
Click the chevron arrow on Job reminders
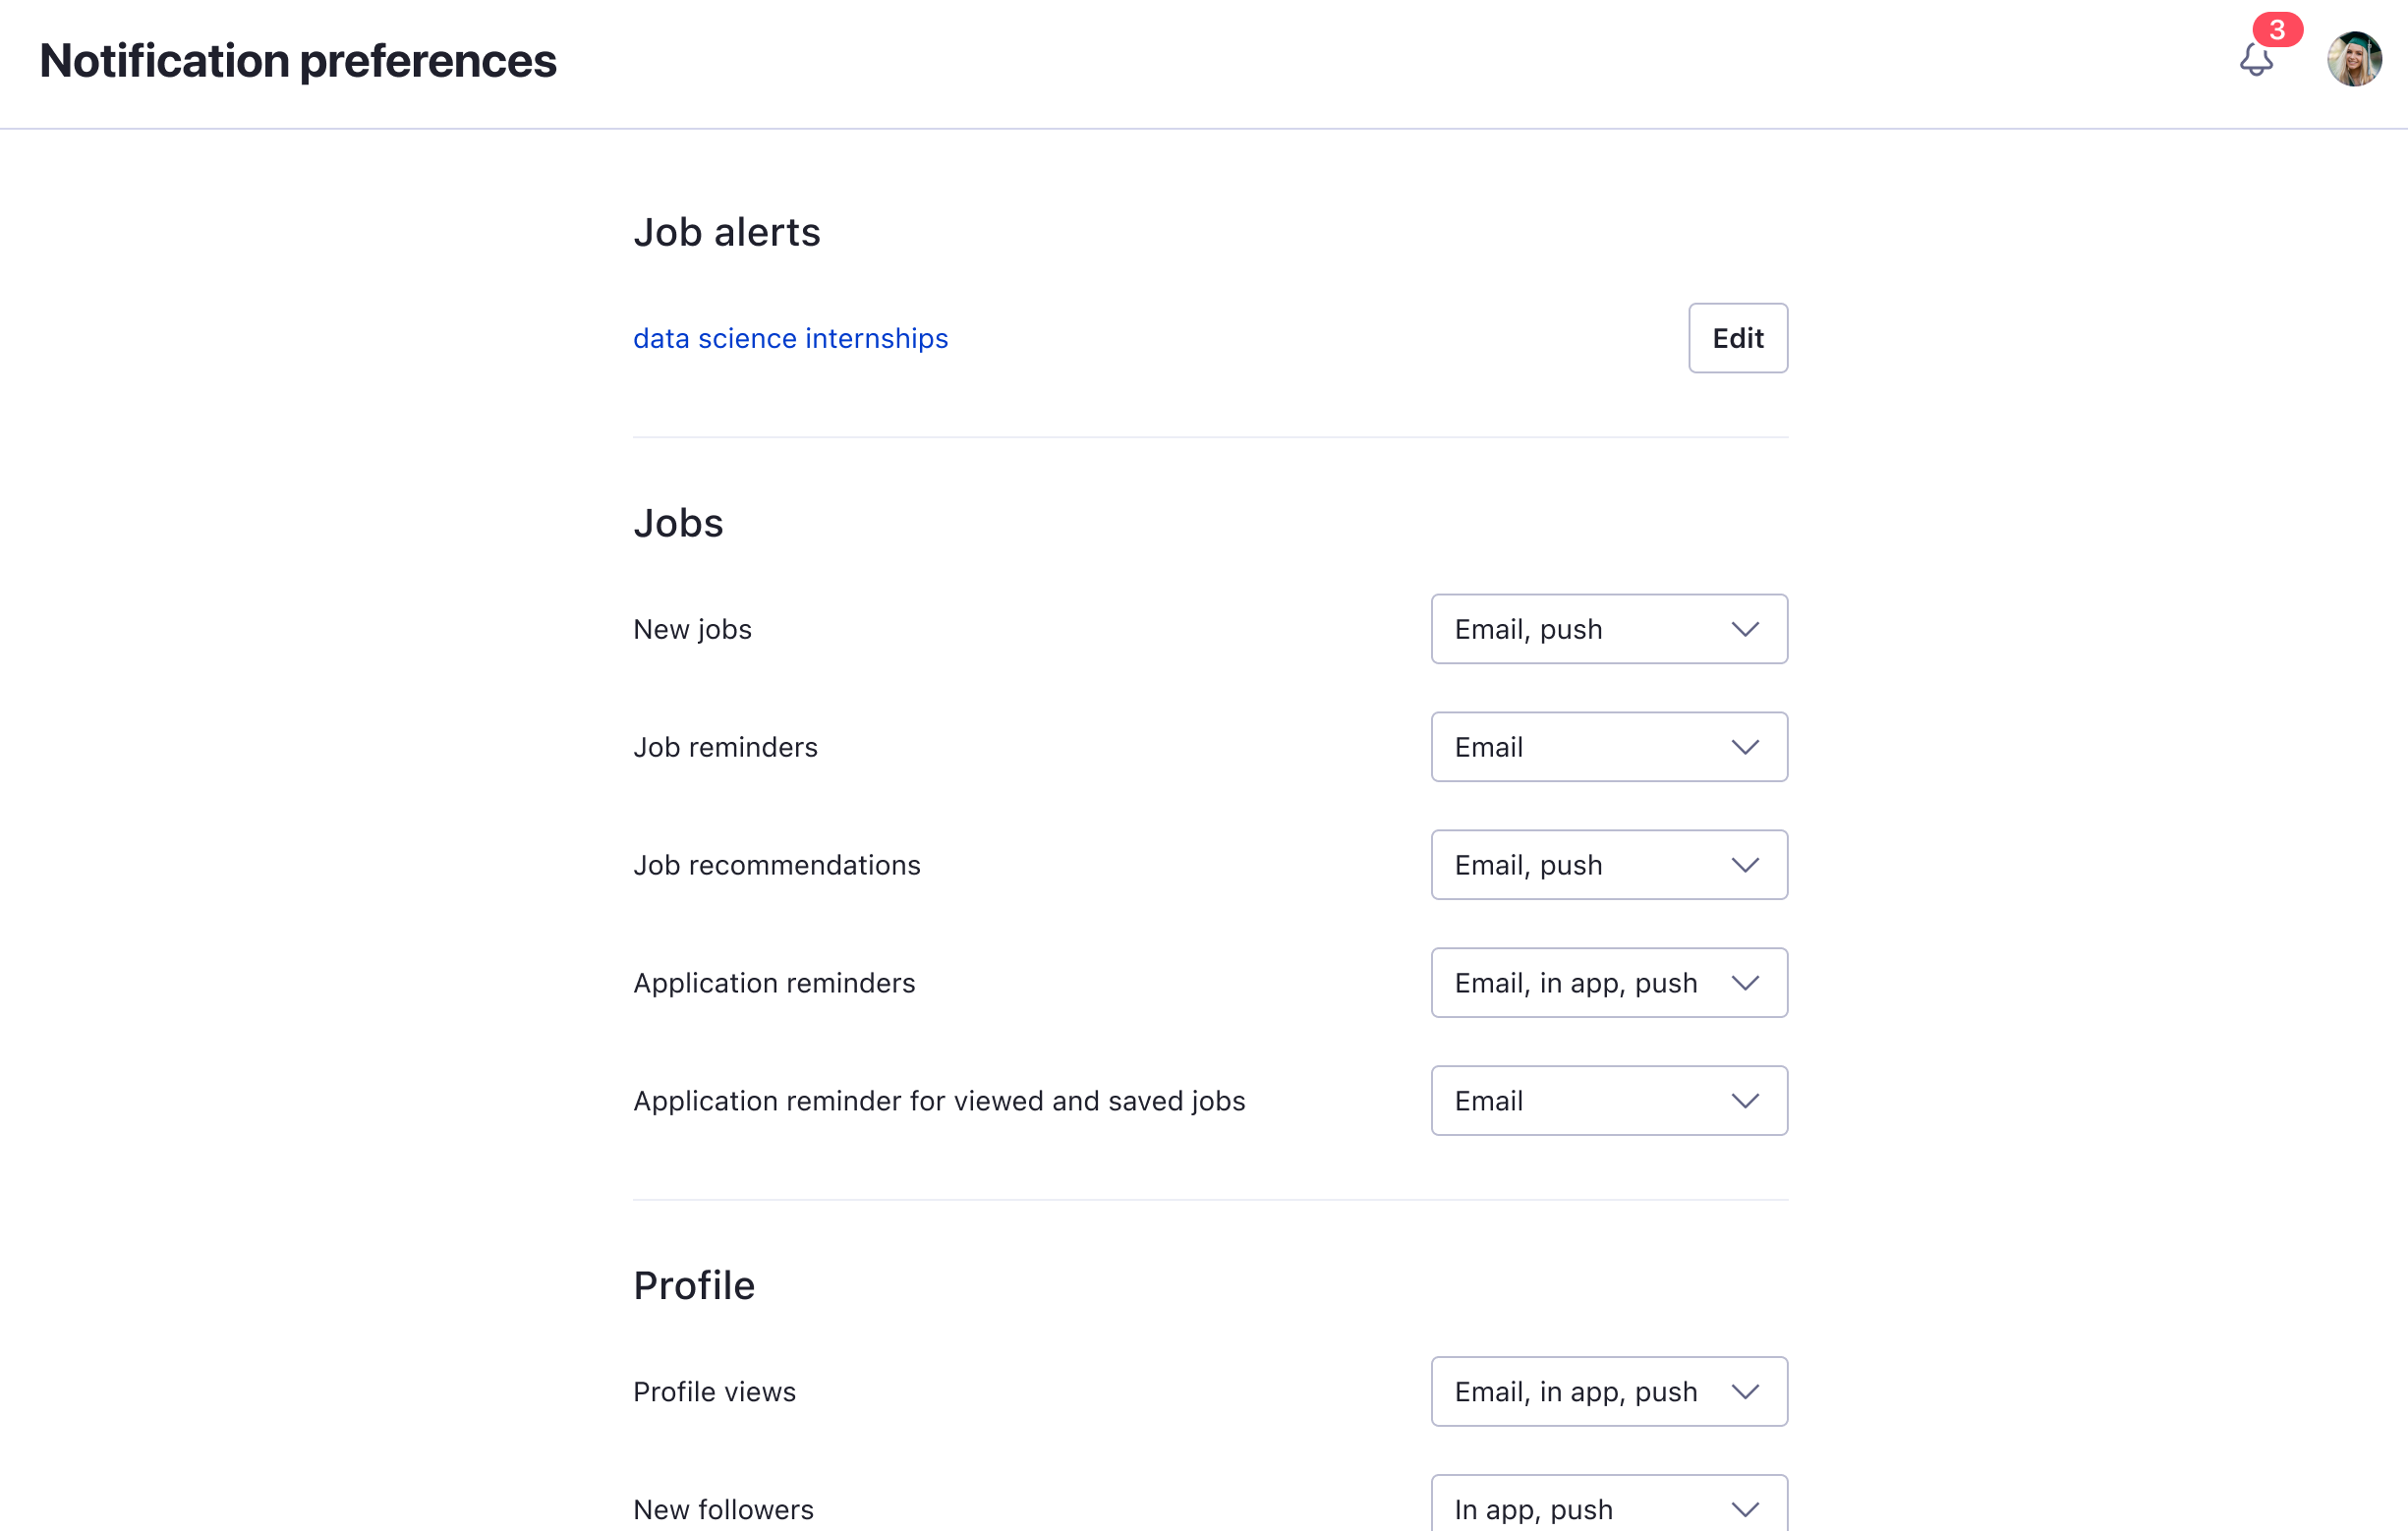click(x=1745, y=747)
